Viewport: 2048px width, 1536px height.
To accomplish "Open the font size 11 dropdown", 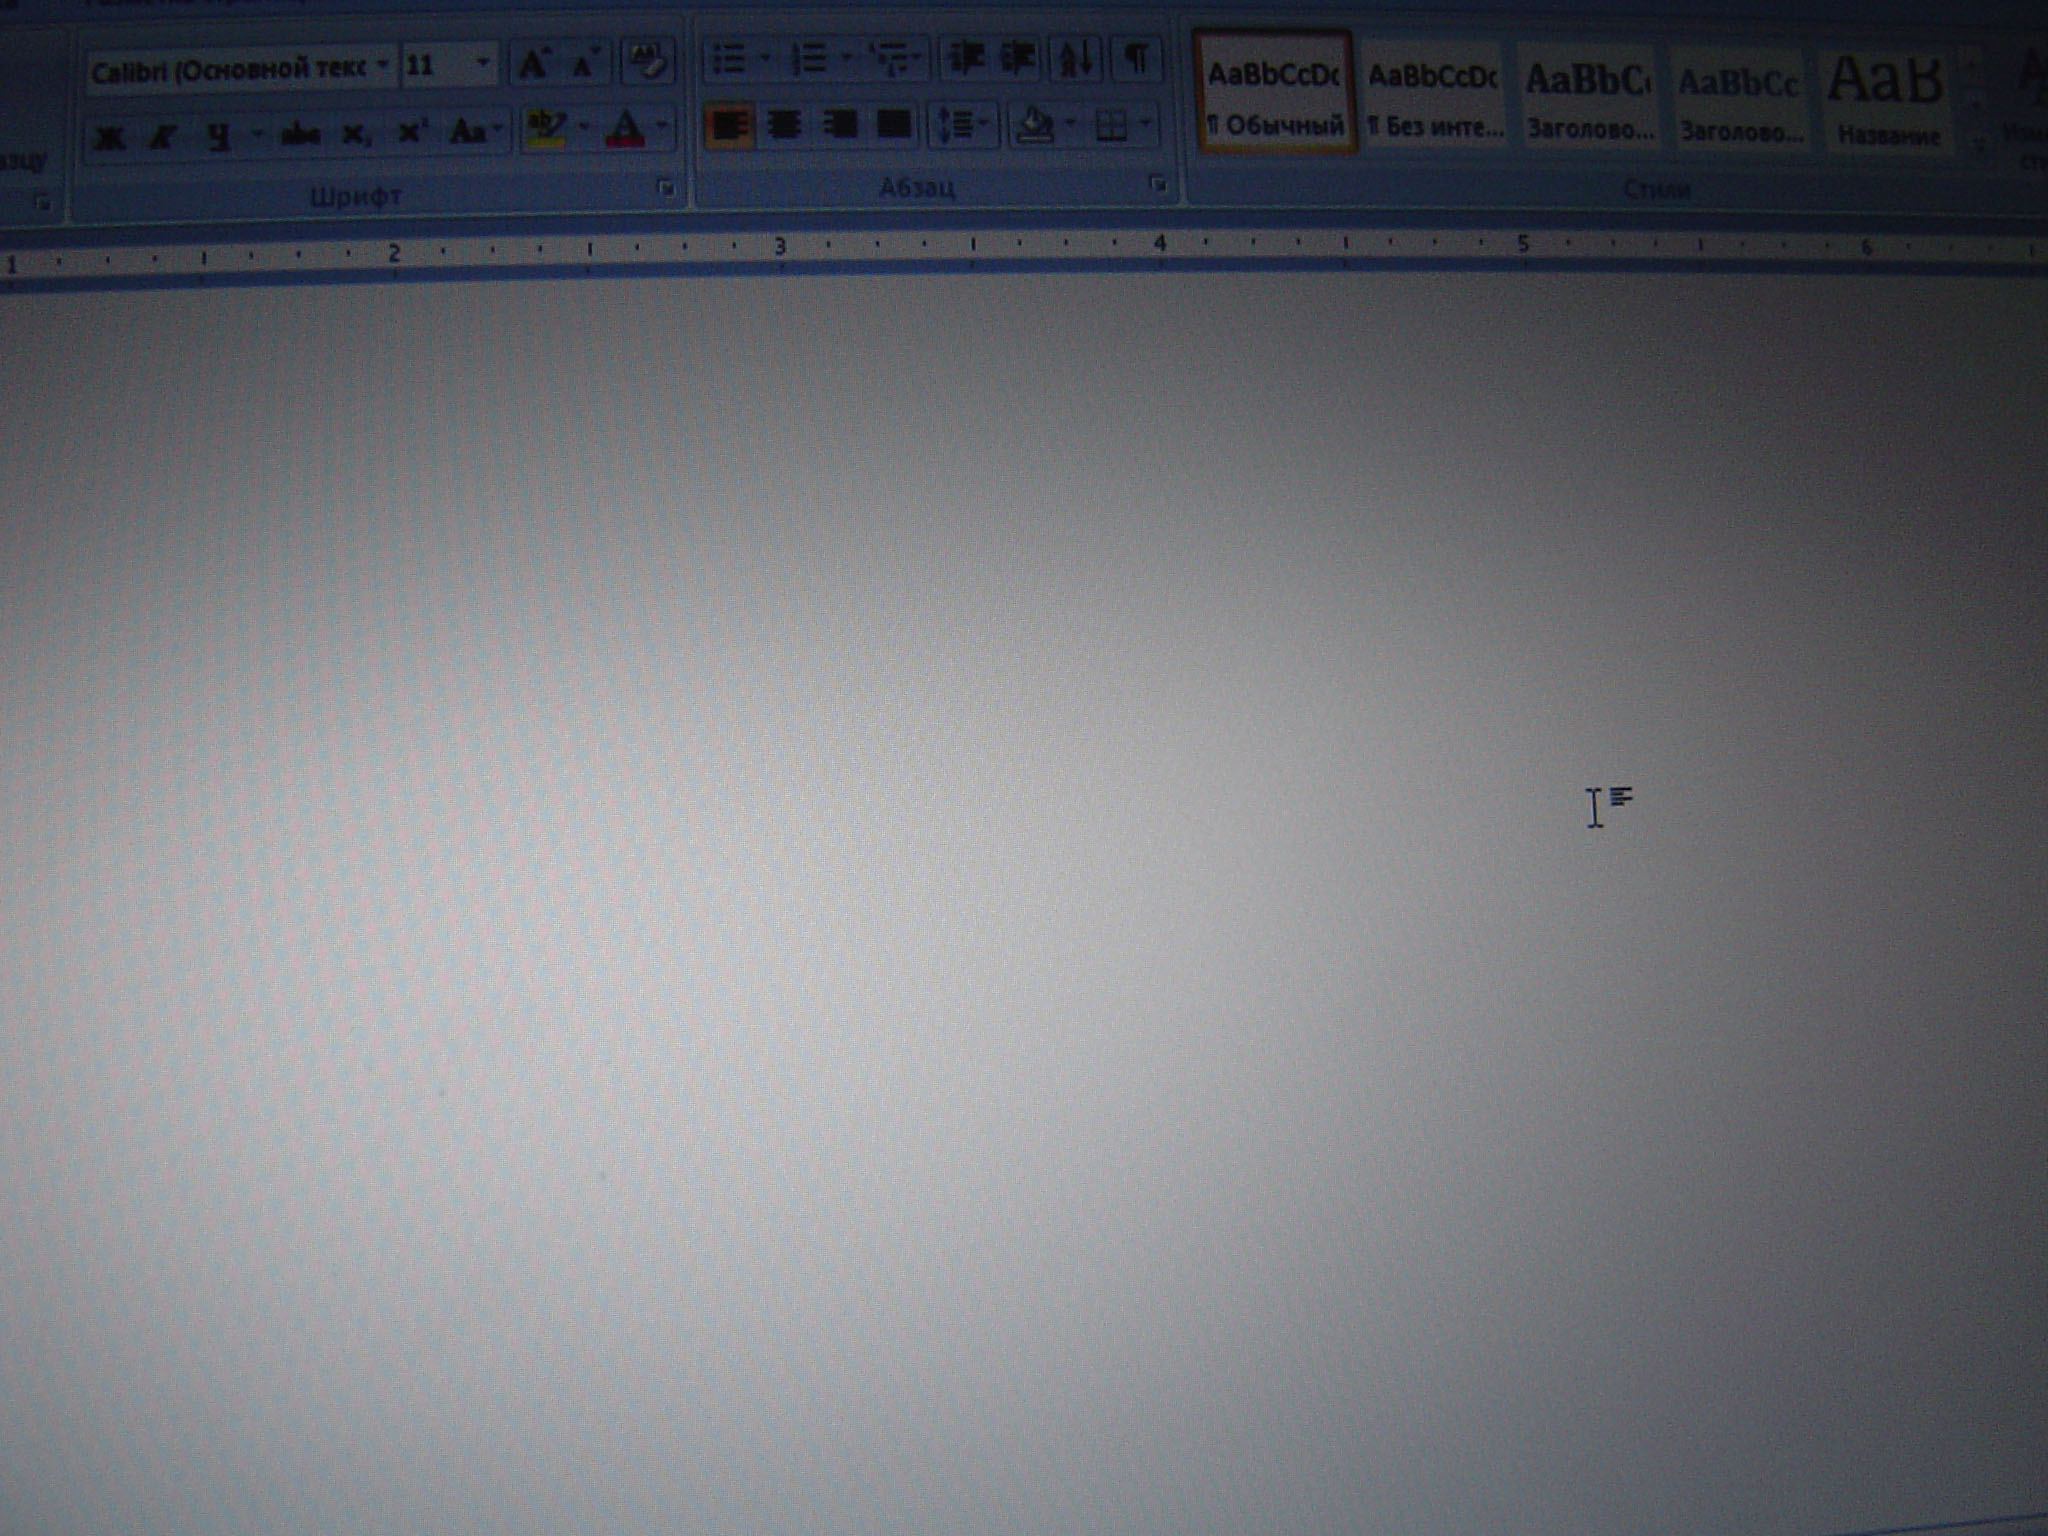I will point(482,65).
